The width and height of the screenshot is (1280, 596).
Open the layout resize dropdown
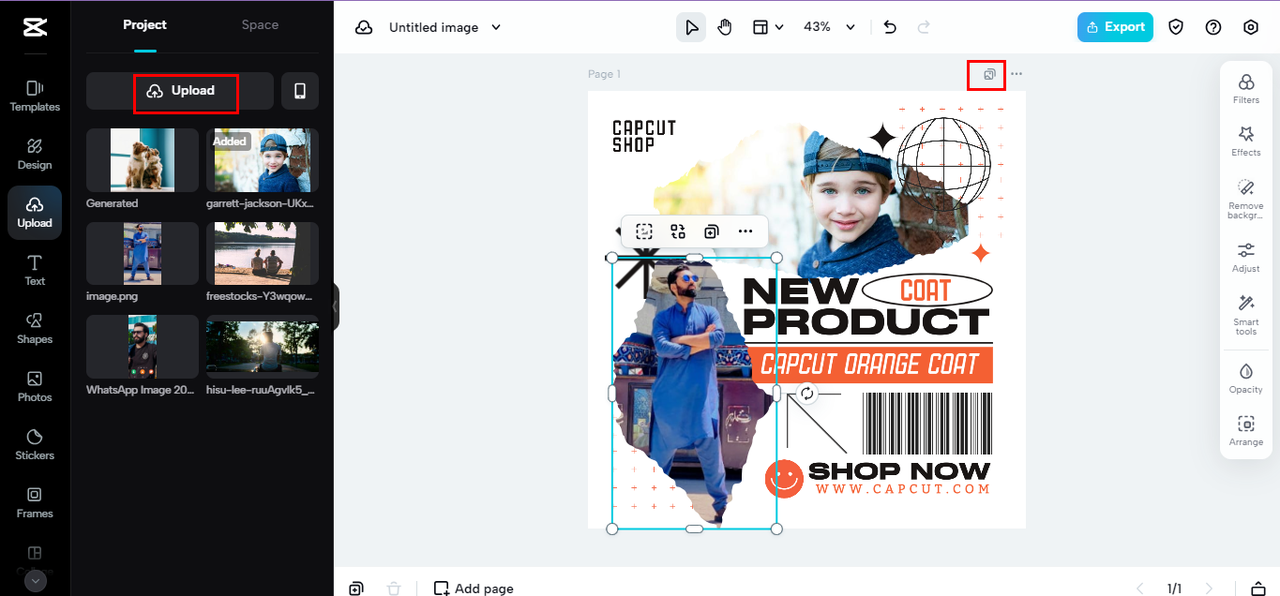(x=767, y=27)
